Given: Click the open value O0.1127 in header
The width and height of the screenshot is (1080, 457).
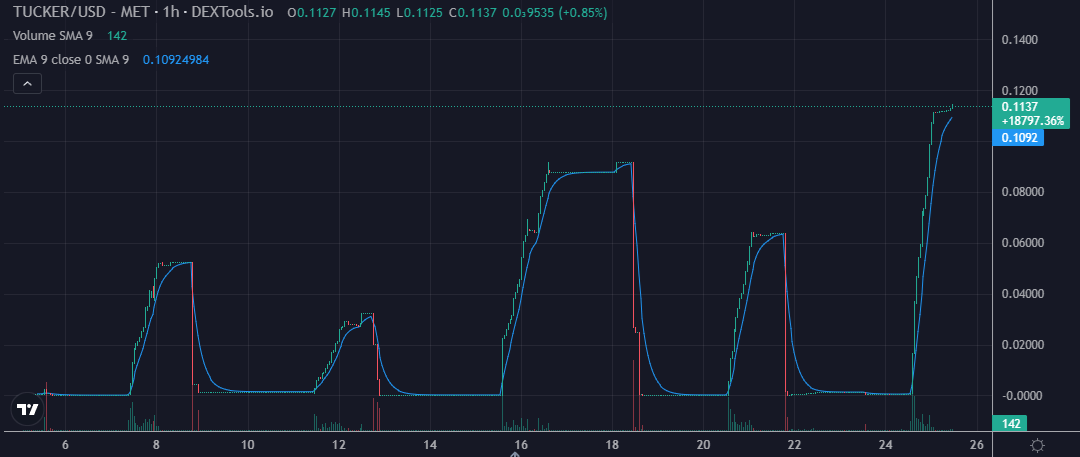Looking at the screenshot, I should (x=312, y=12).
